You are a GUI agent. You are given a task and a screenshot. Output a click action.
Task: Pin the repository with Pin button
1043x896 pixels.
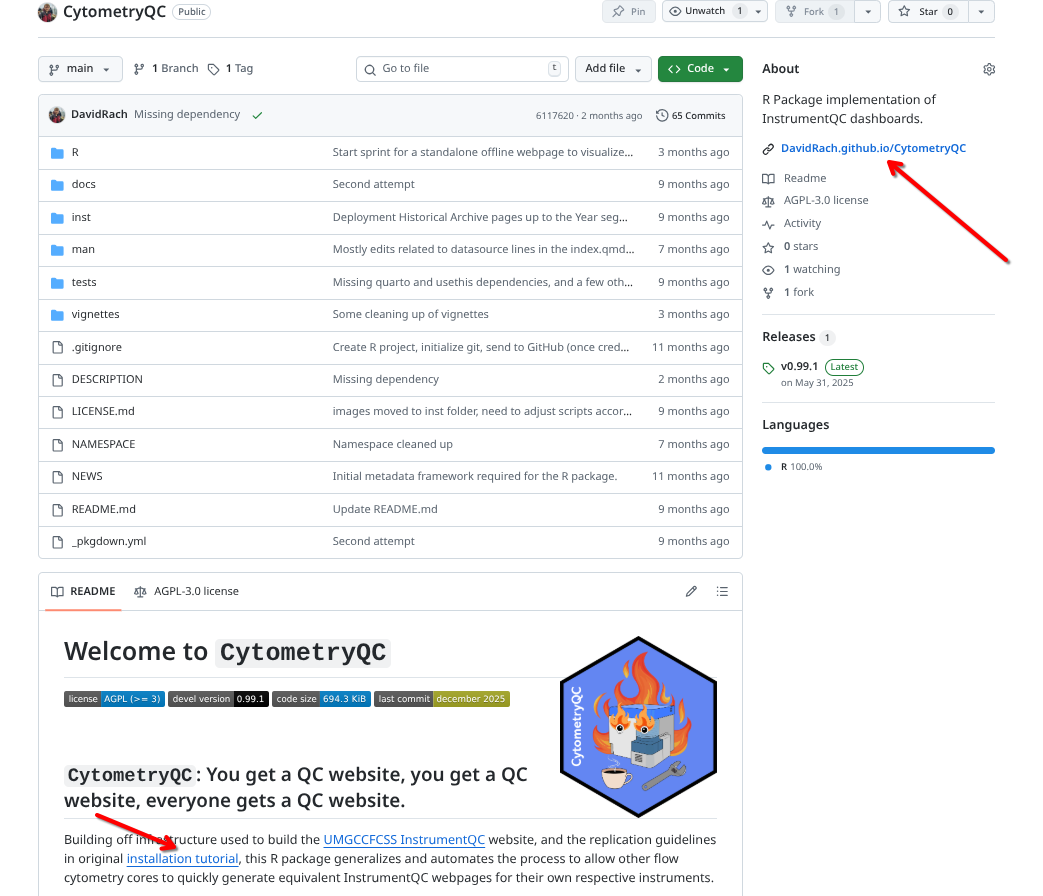click(x=629, y=11)
